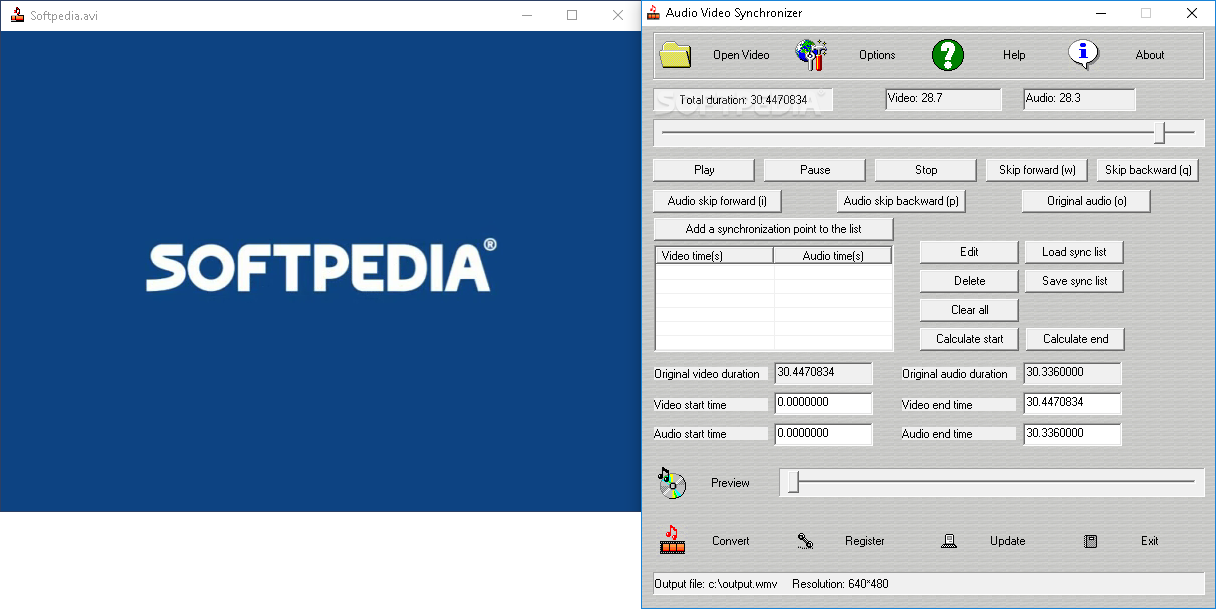
Task: Click the Convert label text
Action: (731, 541)
